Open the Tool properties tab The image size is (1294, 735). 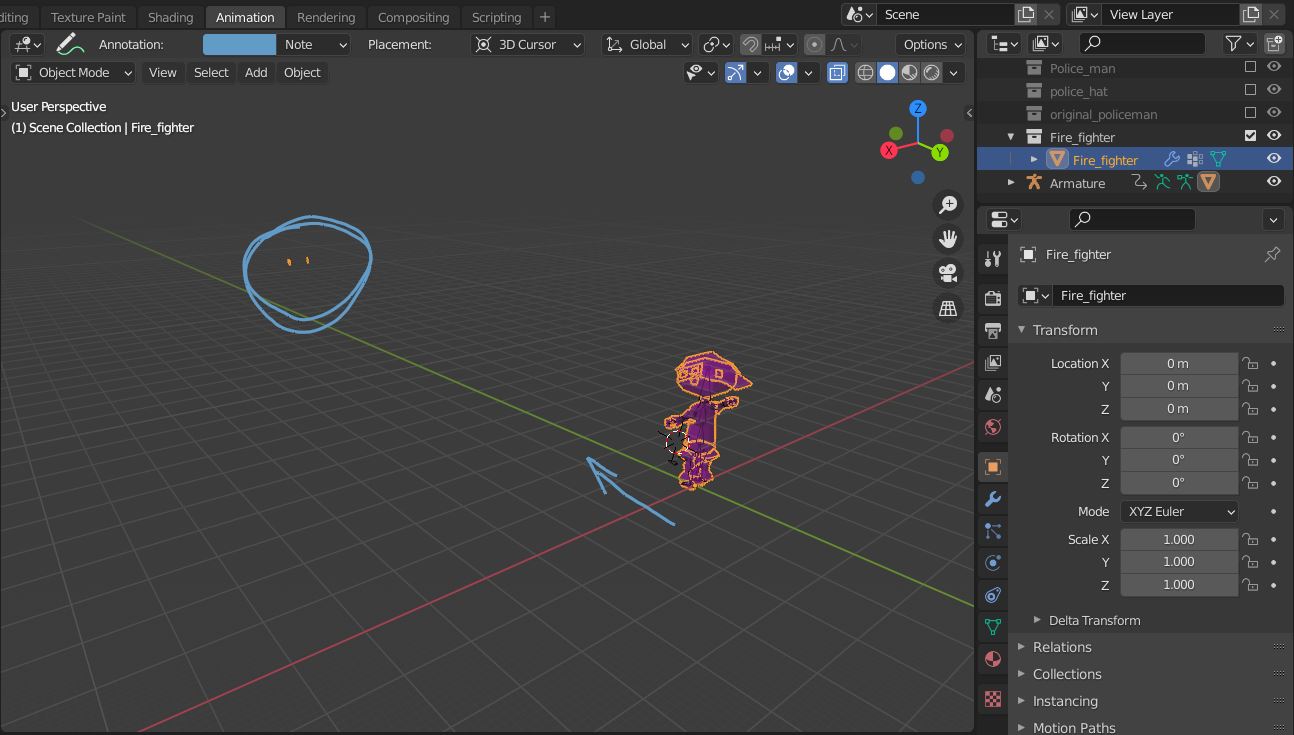[x=993, y=259]
